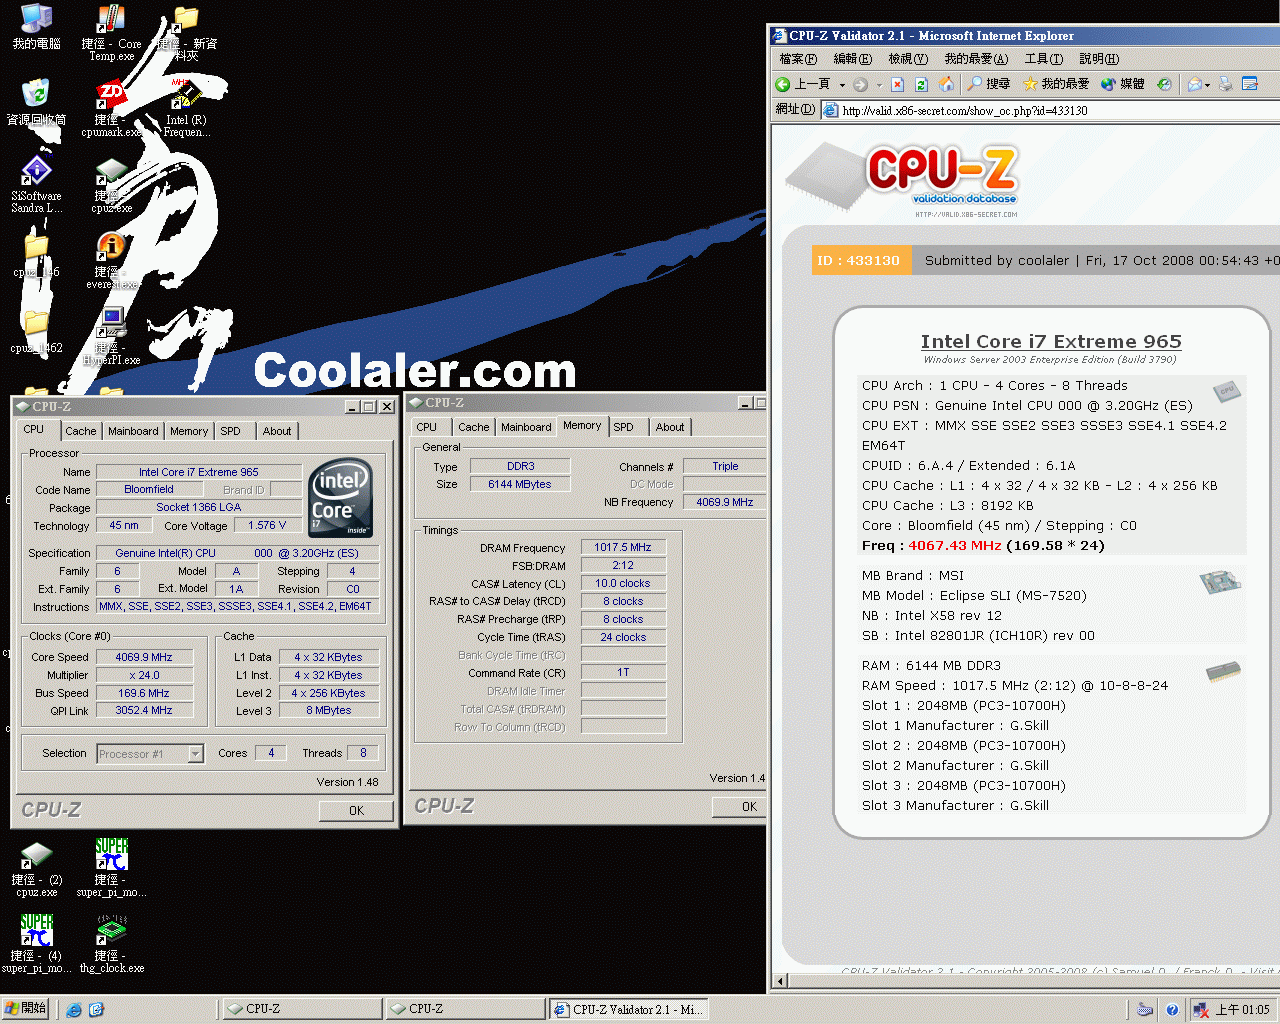Image resolution: width=1280 pixels, height=1024 pixels.
Task: Click the IE mail icon
Action: [x=1194, y=84]
